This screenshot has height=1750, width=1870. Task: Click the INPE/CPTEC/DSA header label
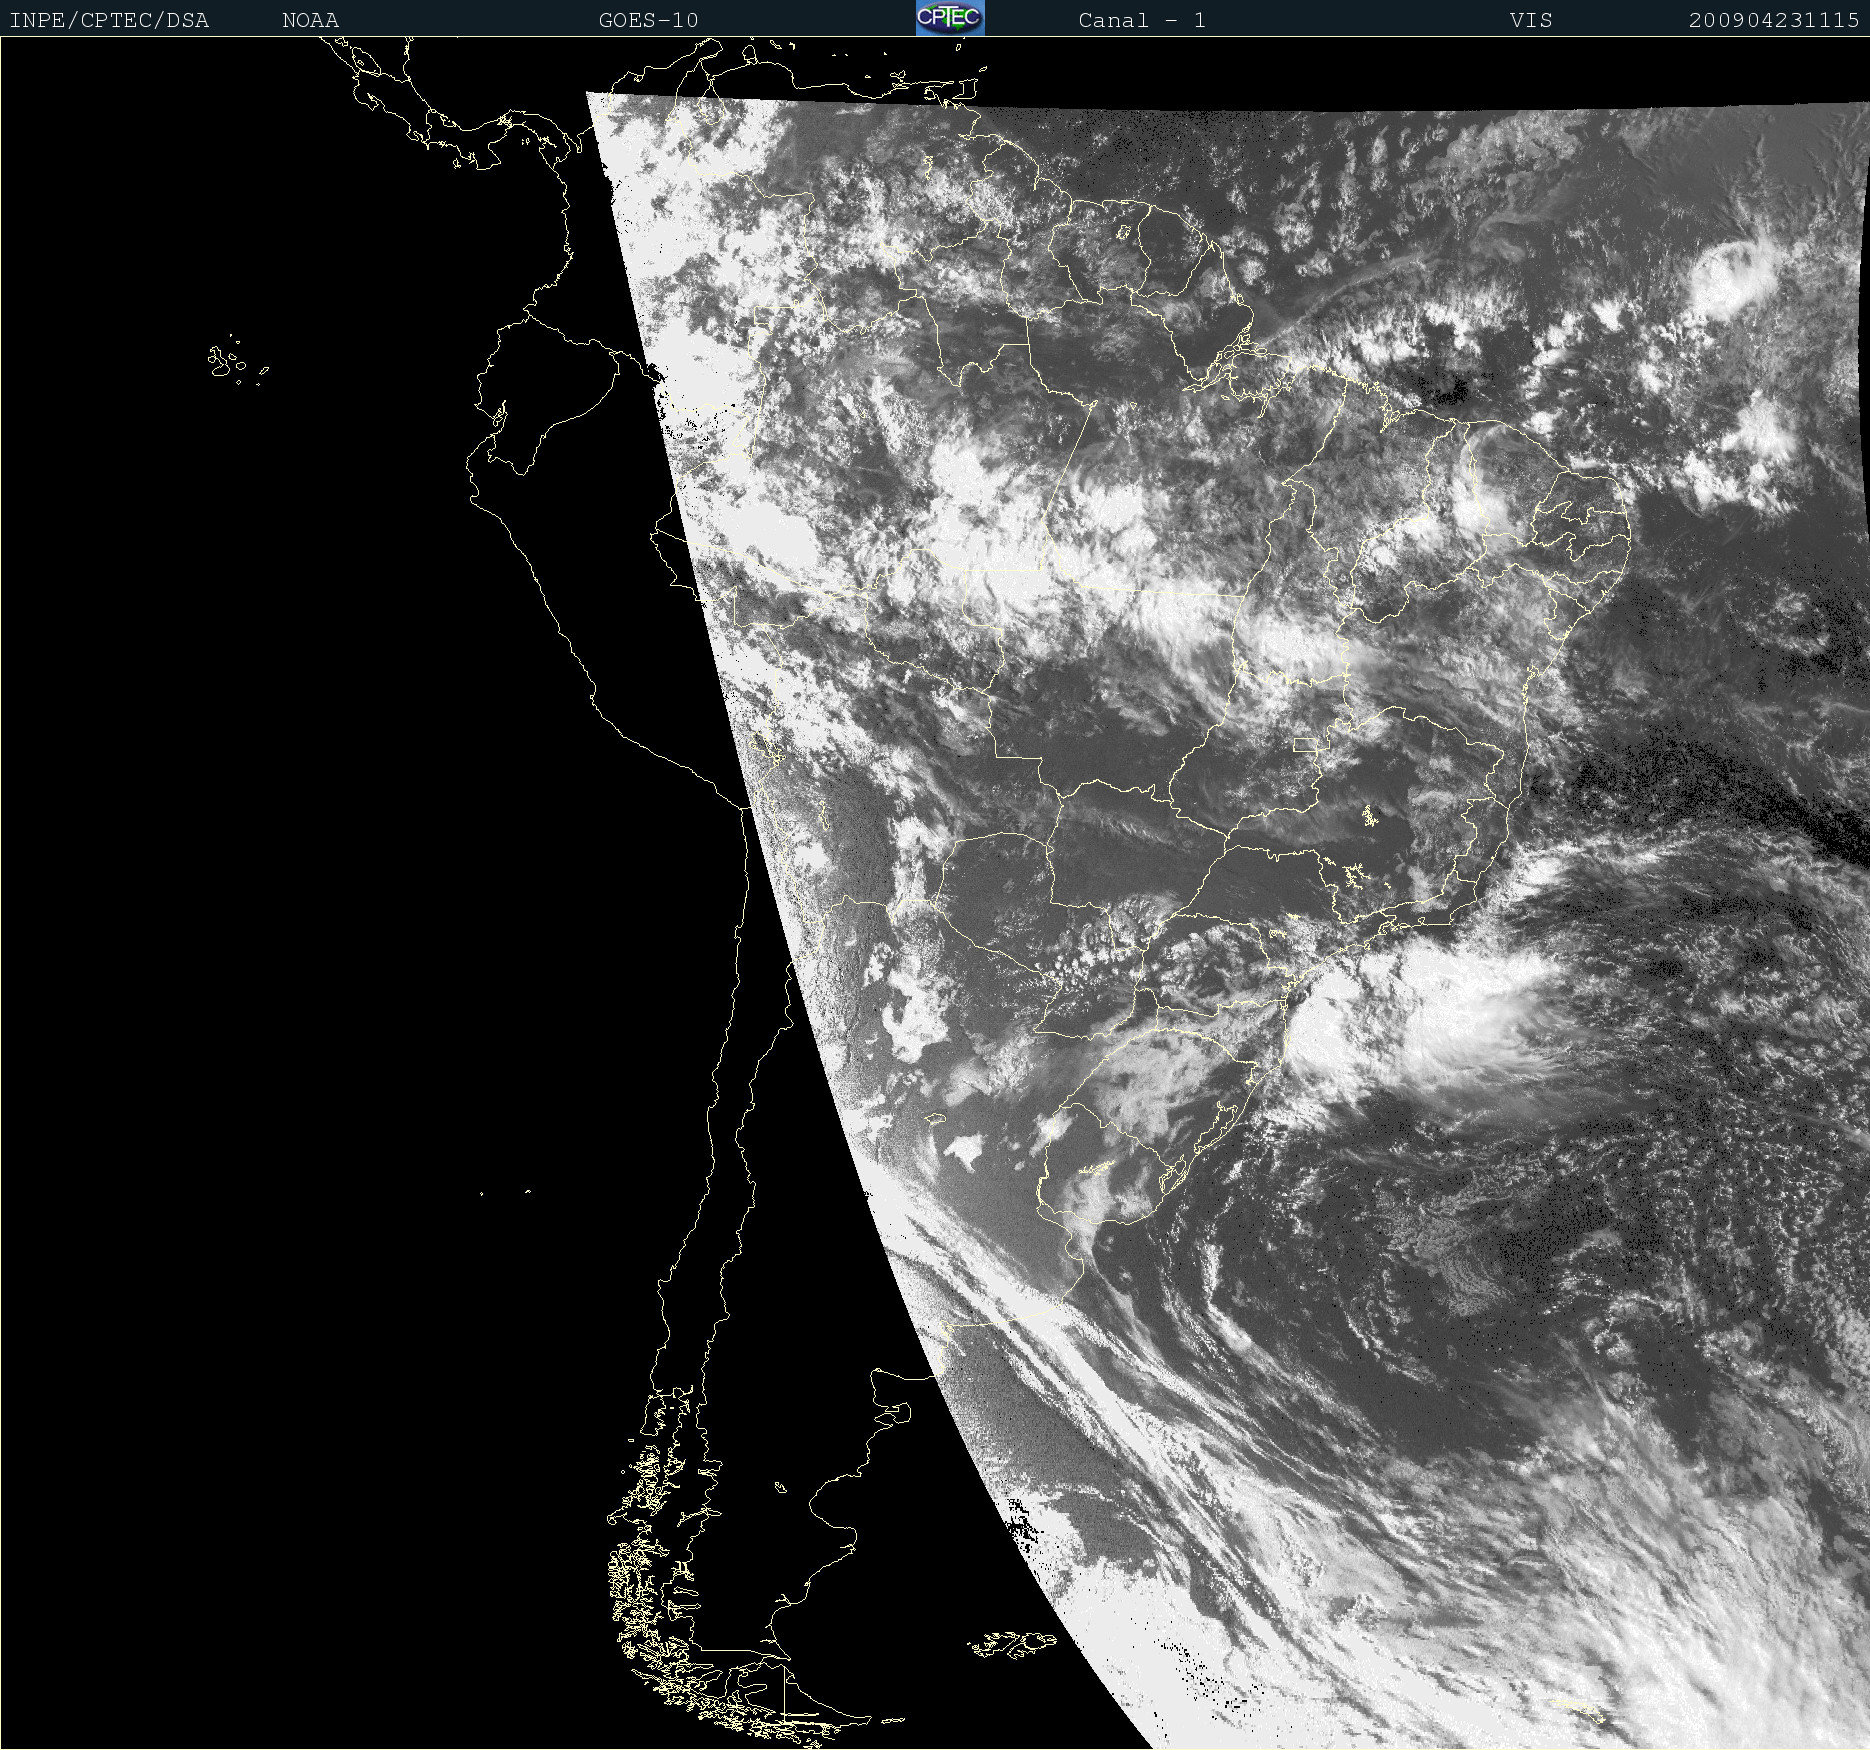pos(109,20)
